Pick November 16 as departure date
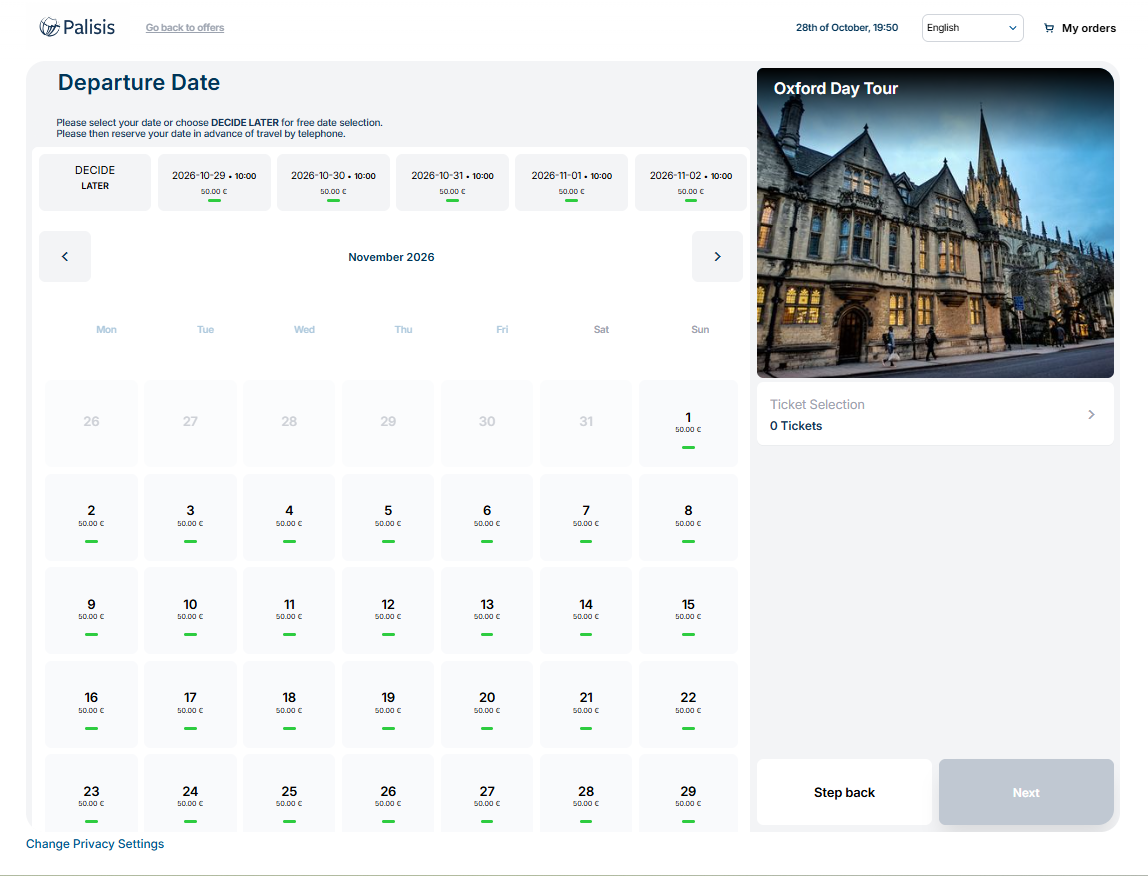This screenshot has height=876, width=1148. [x=92, y=705]
